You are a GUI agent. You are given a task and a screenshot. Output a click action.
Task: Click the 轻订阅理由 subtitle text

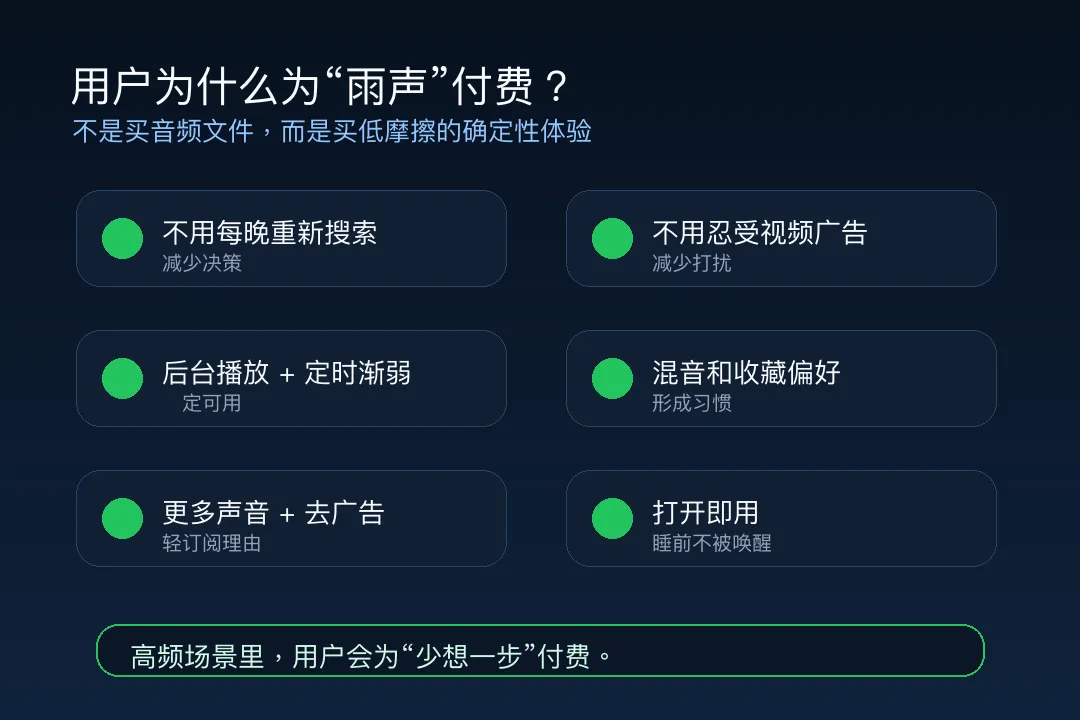(211, 543)
